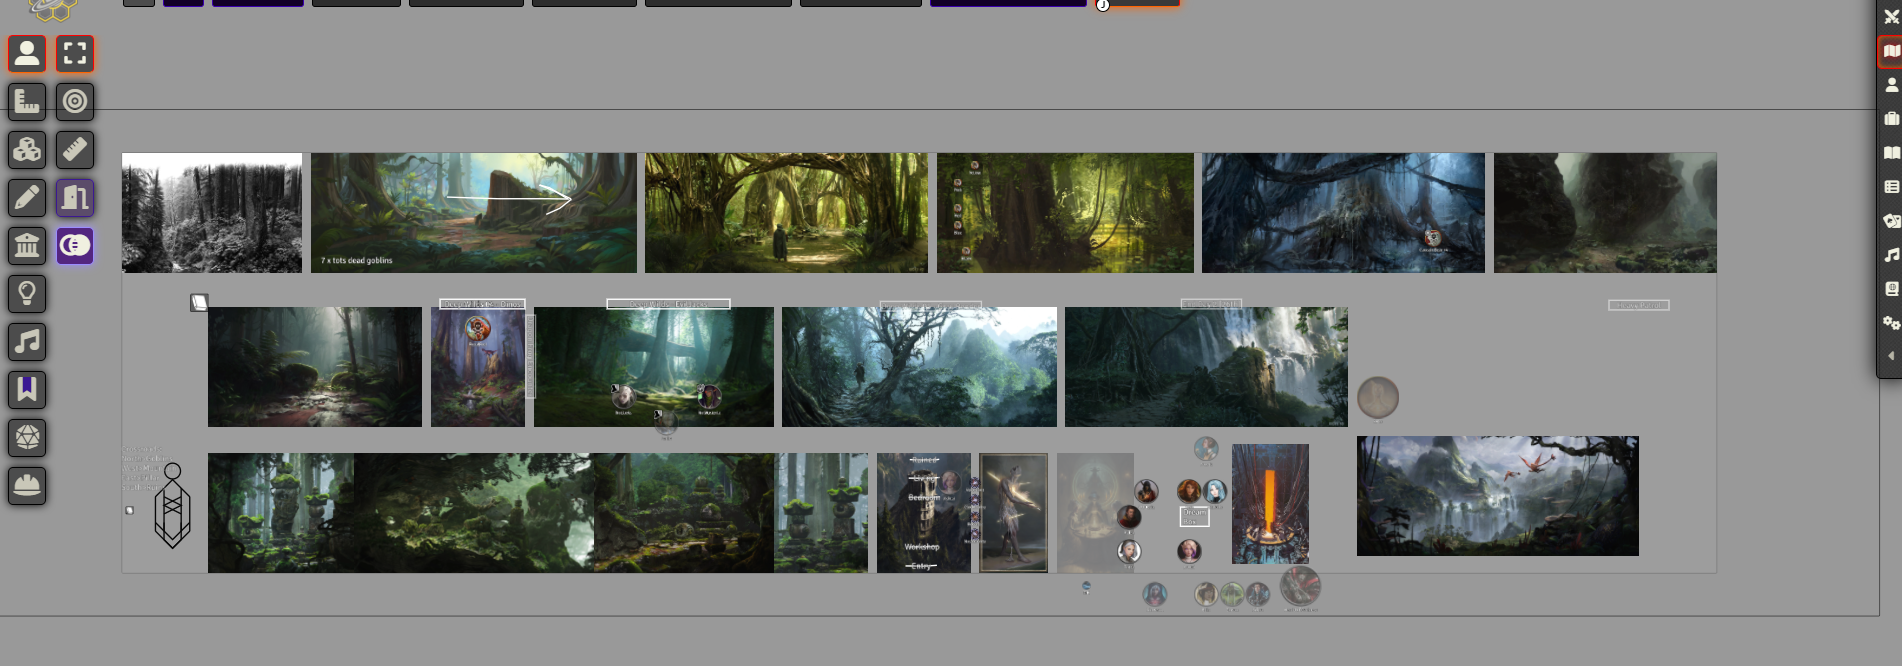Click the hard hat tool icon

pos(27,485)
